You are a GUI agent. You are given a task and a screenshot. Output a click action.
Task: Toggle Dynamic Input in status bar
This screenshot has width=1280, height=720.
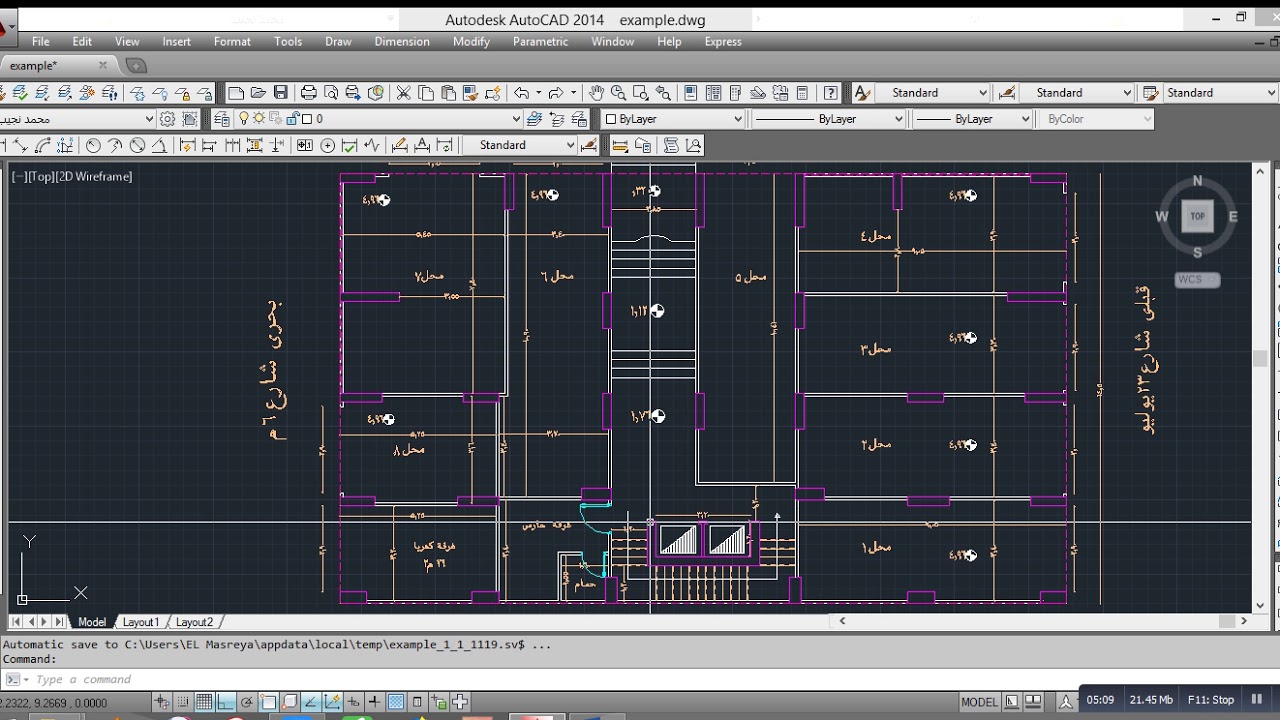[353, 702]
